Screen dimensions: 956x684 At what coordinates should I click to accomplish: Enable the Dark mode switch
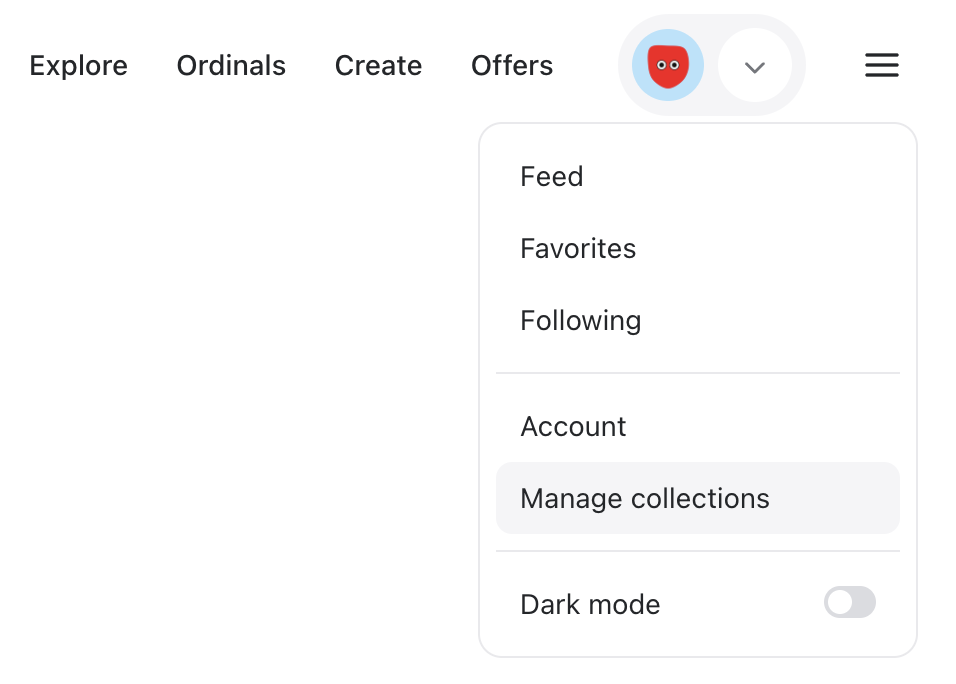click(x=850, y=602)
